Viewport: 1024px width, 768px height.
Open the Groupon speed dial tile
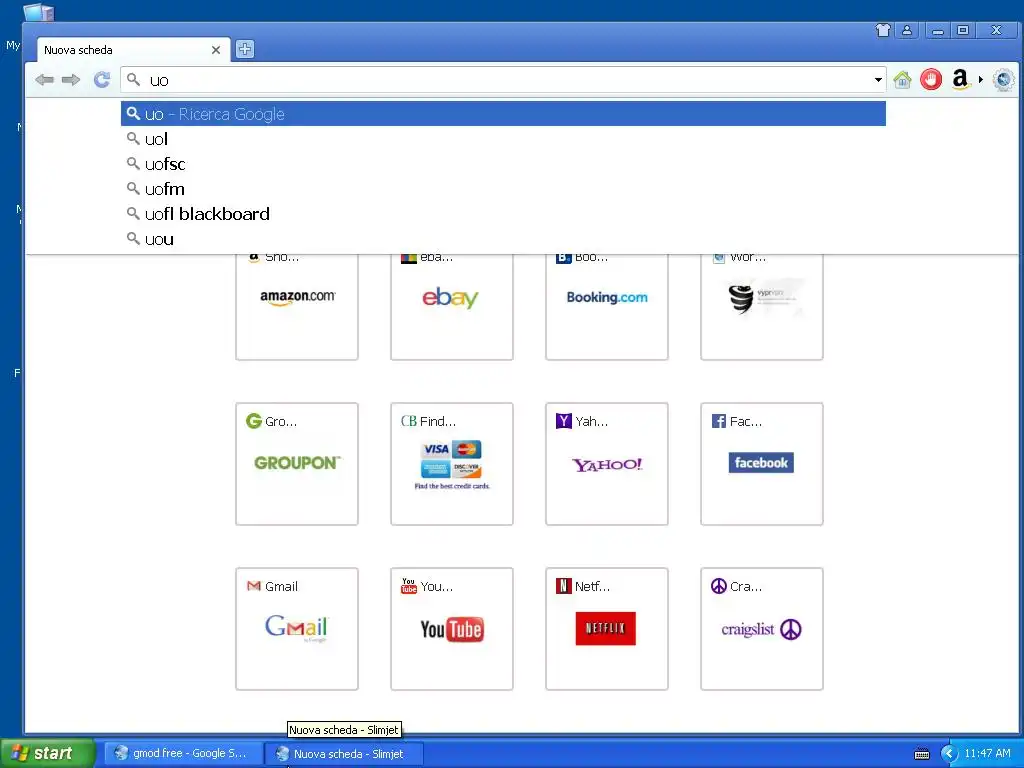[x=297, y=464]
